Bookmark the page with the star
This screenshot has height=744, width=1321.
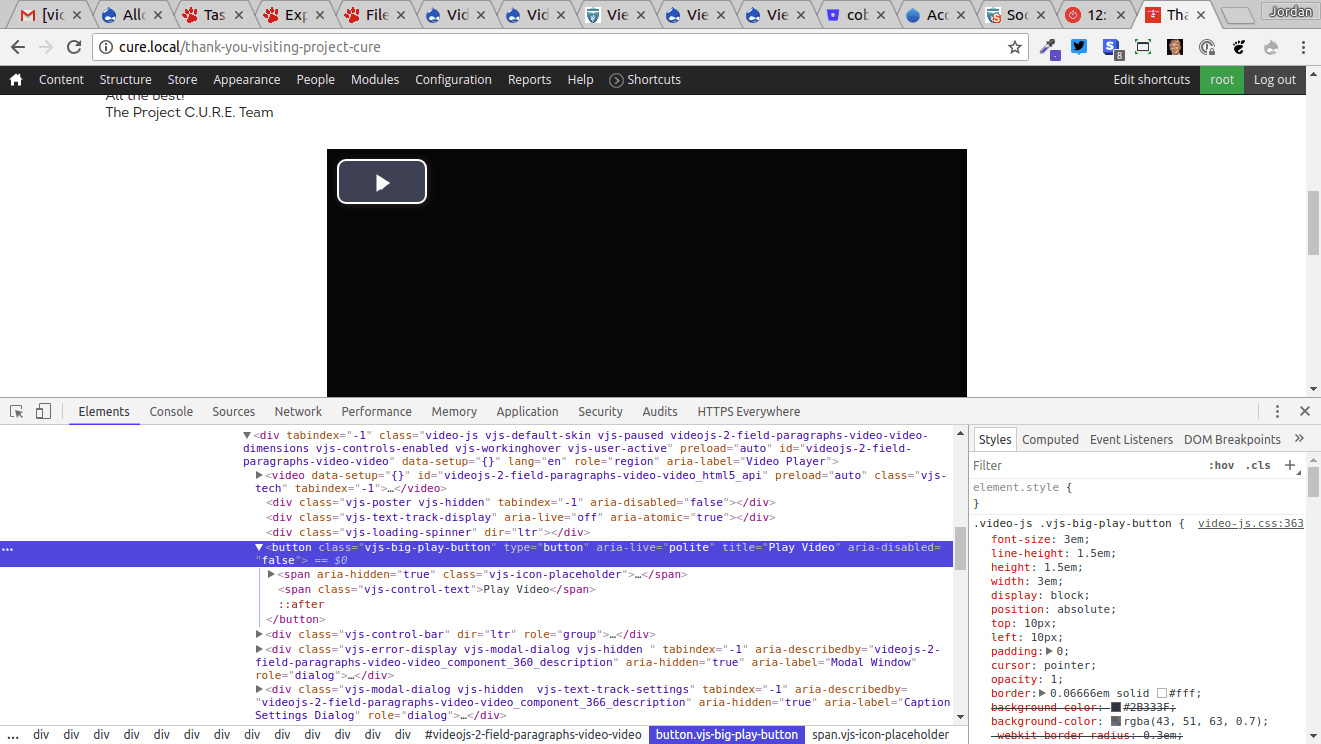[x=1014, y=46]
